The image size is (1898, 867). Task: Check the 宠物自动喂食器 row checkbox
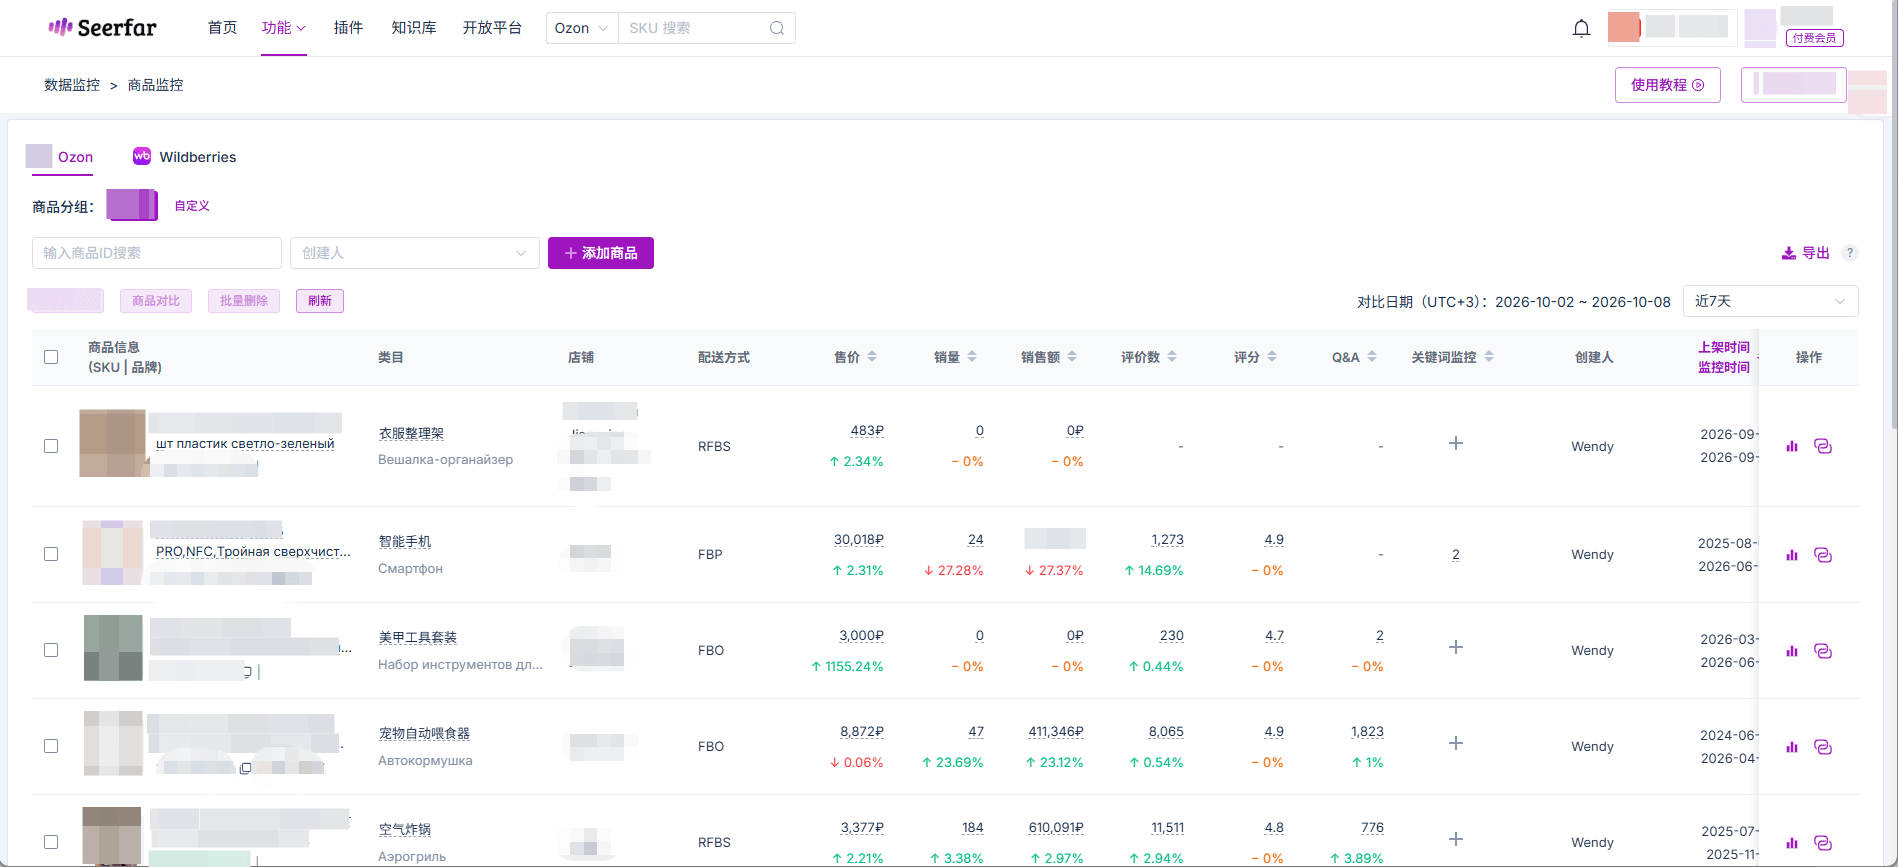point(51,746)
